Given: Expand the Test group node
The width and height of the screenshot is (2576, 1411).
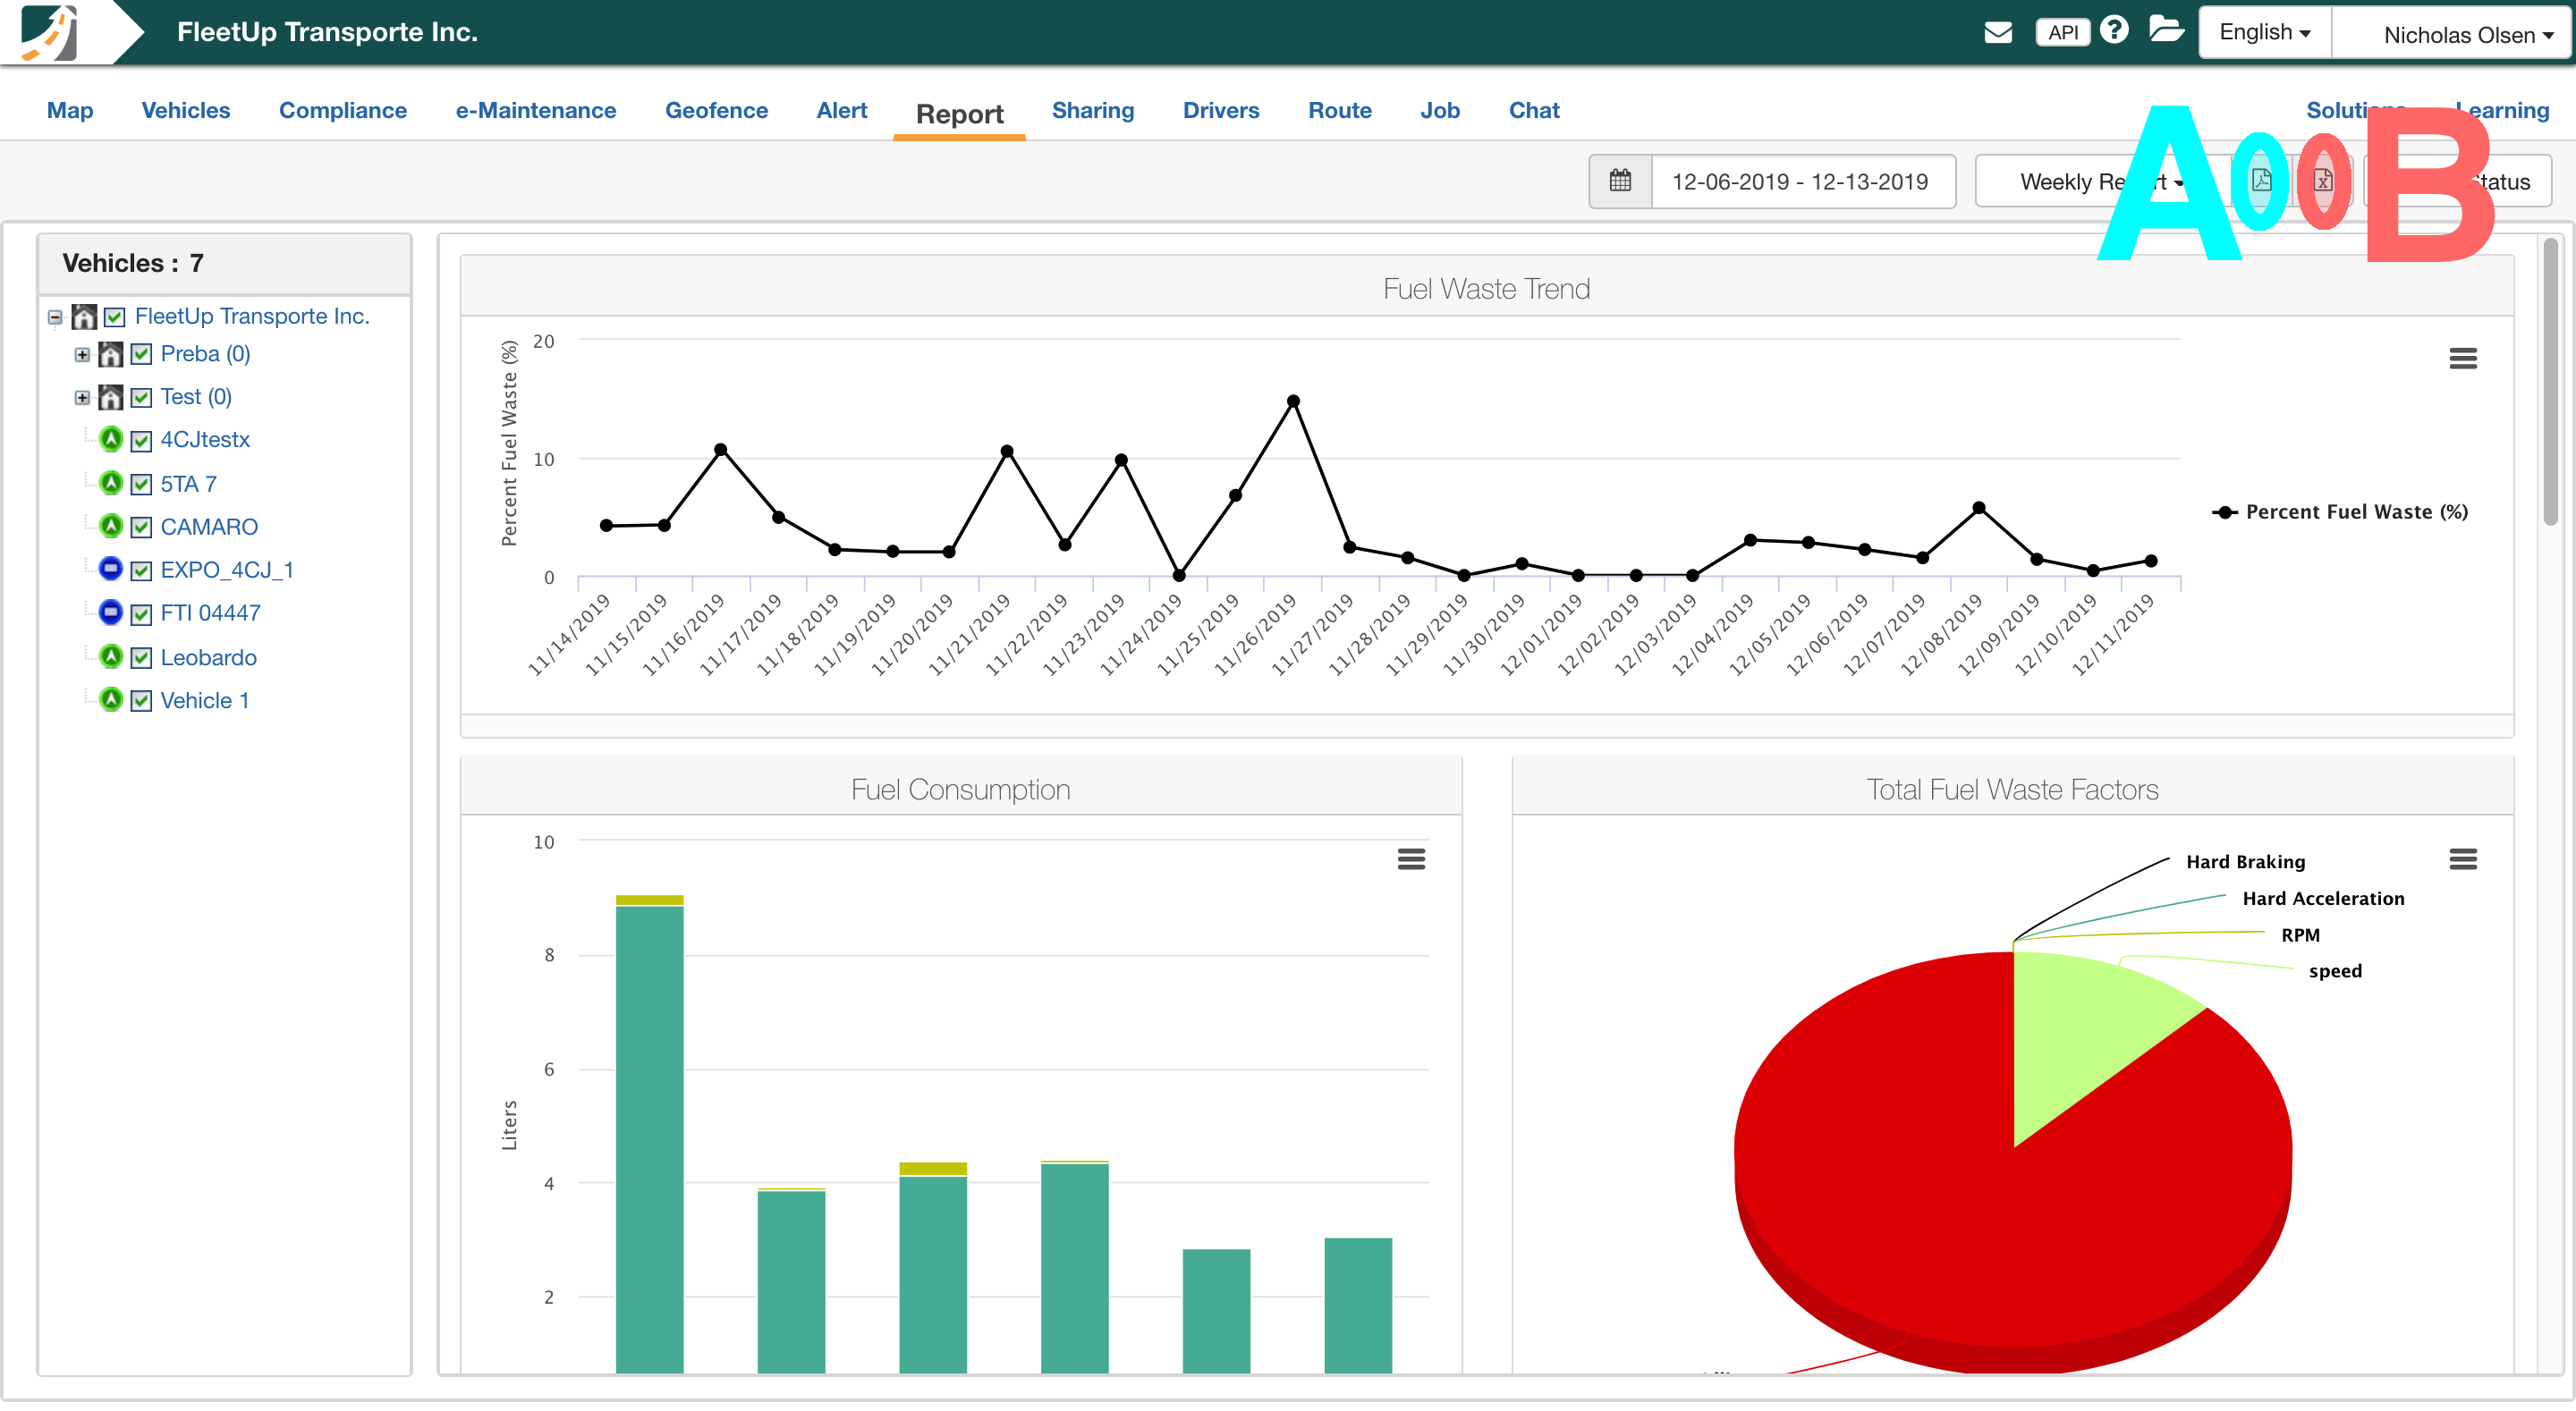Looking at the screenshot, I should click(82, 398).
